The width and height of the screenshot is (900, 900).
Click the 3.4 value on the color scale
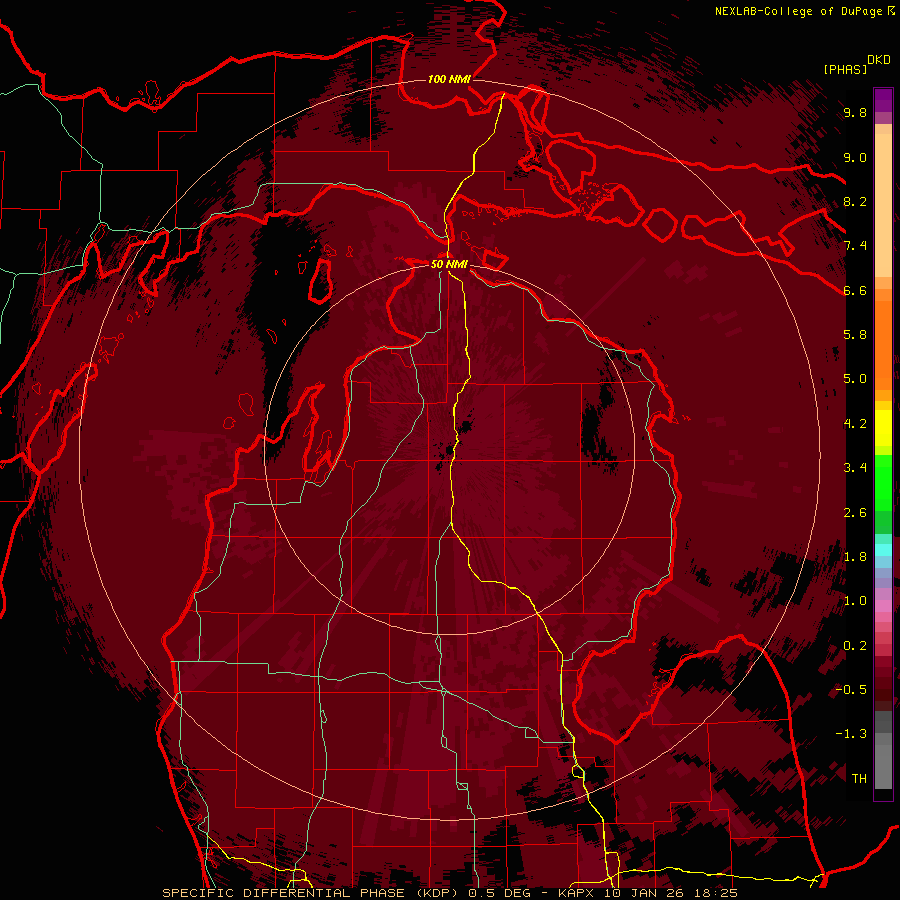[855, 468]
